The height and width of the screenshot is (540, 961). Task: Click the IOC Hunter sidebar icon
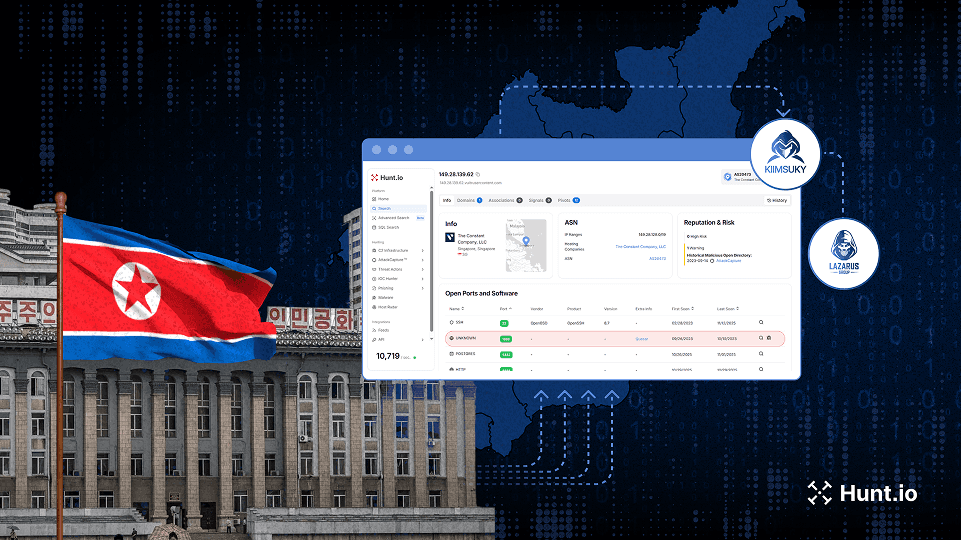pyautogui.click(x=374, y=279)
